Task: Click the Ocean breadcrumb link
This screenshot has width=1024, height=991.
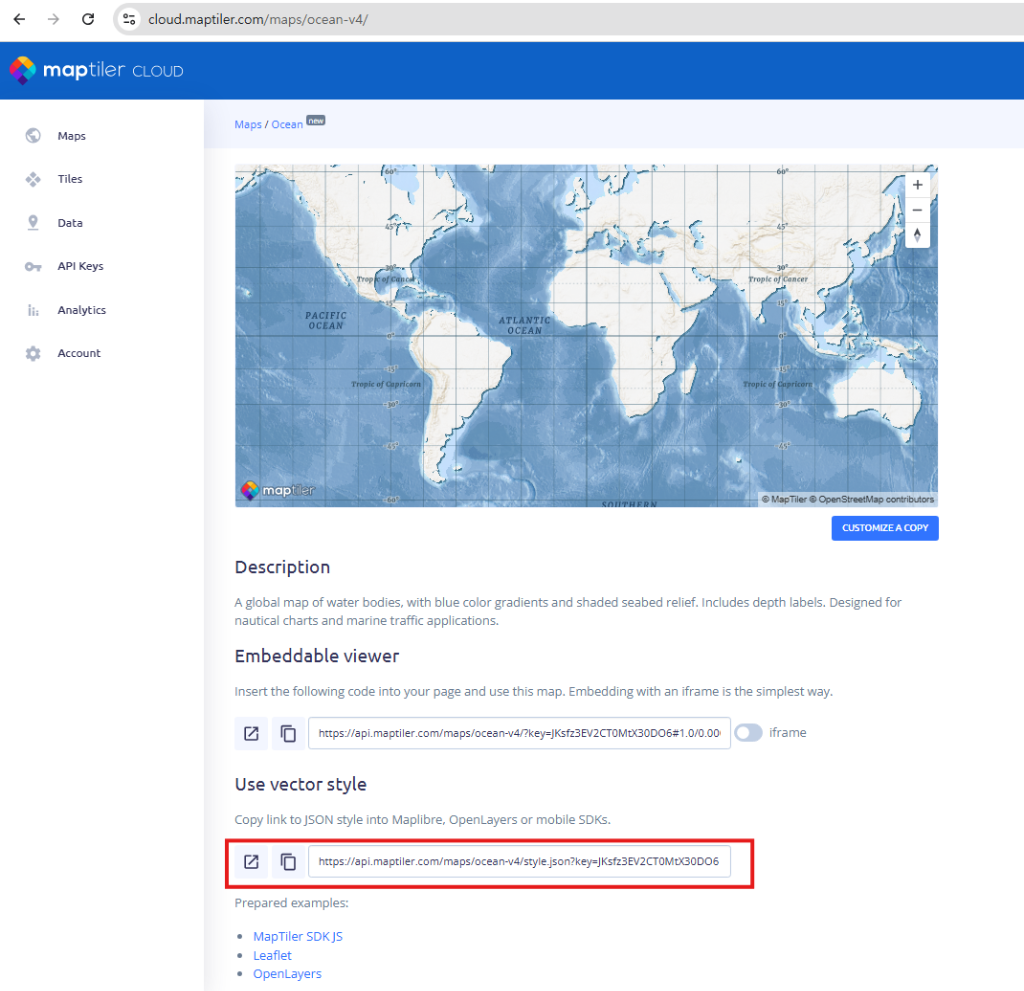Action: 287,124
